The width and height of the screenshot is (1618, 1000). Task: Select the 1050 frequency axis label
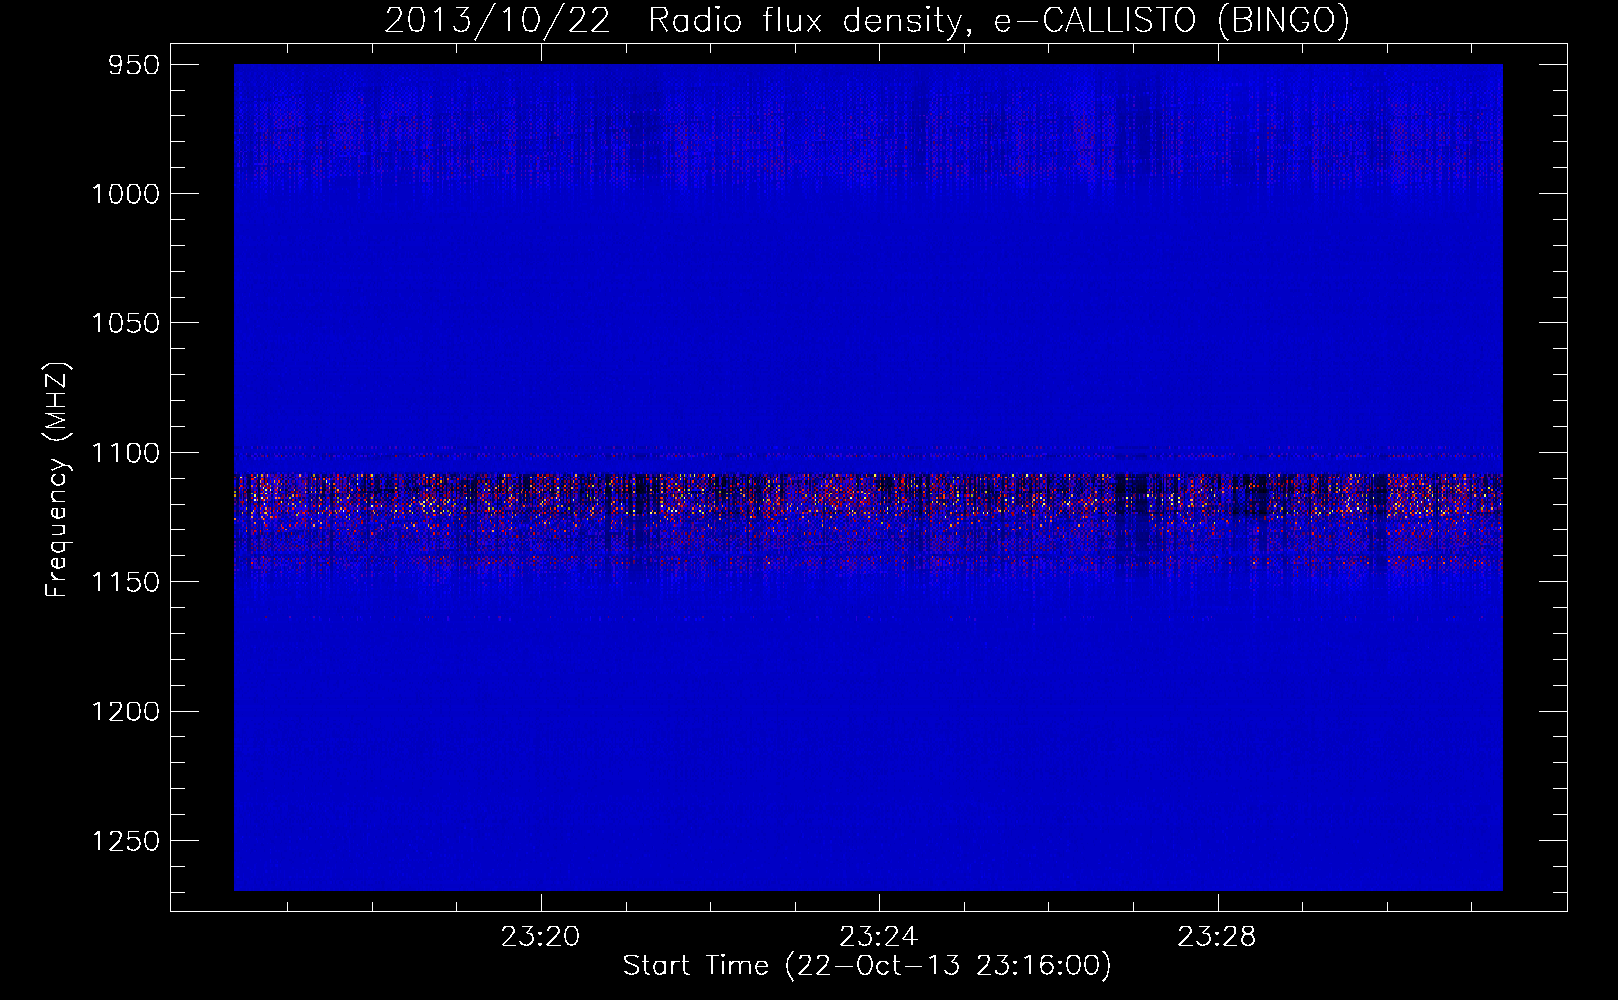pos(124,323)
